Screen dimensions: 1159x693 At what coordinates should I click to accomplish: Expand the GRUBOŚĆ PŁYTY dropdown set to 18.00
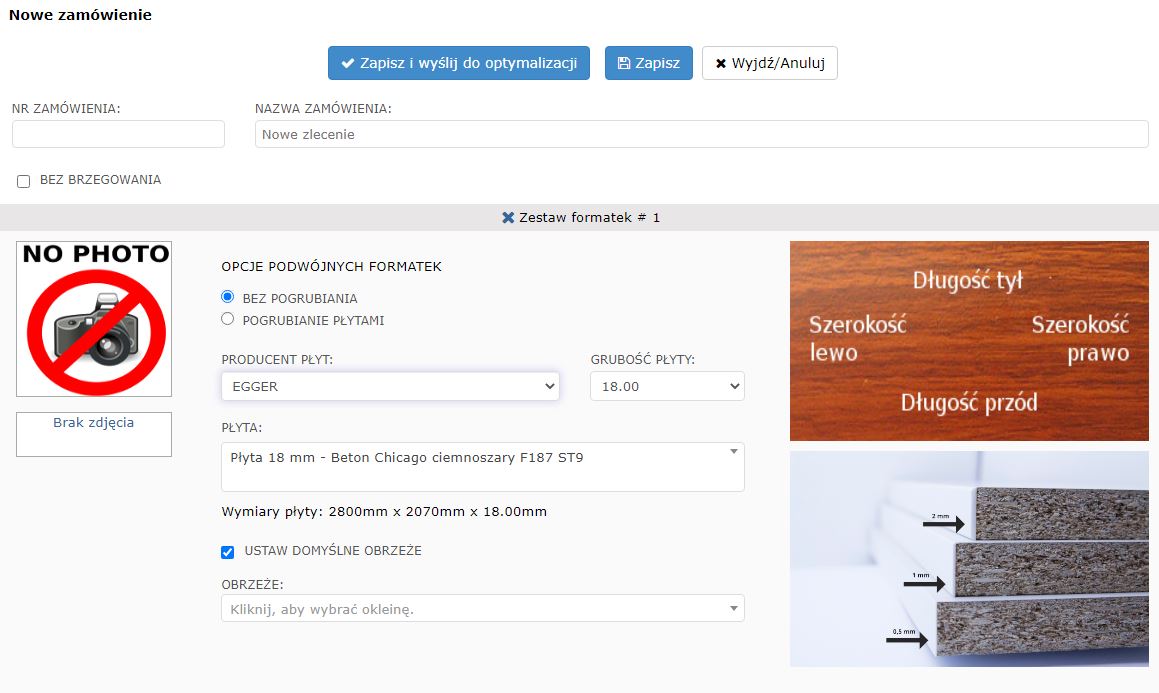[667, 386]
